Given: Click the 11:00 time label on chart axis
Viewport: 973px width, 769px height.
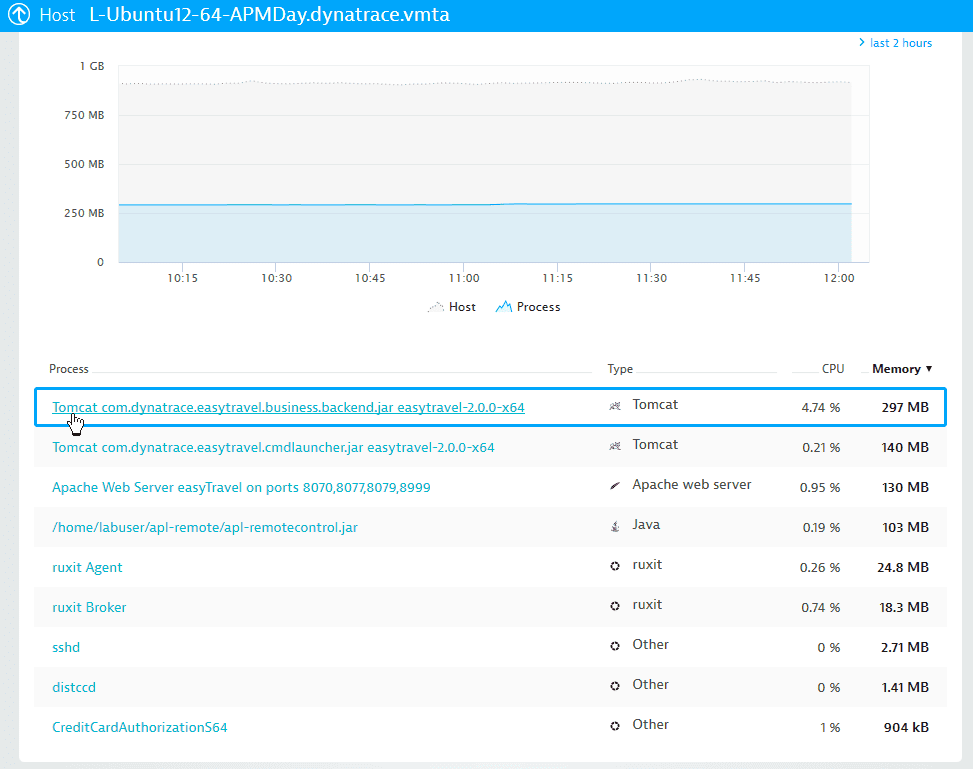Looking at the screenshot, I should (464, 278).
